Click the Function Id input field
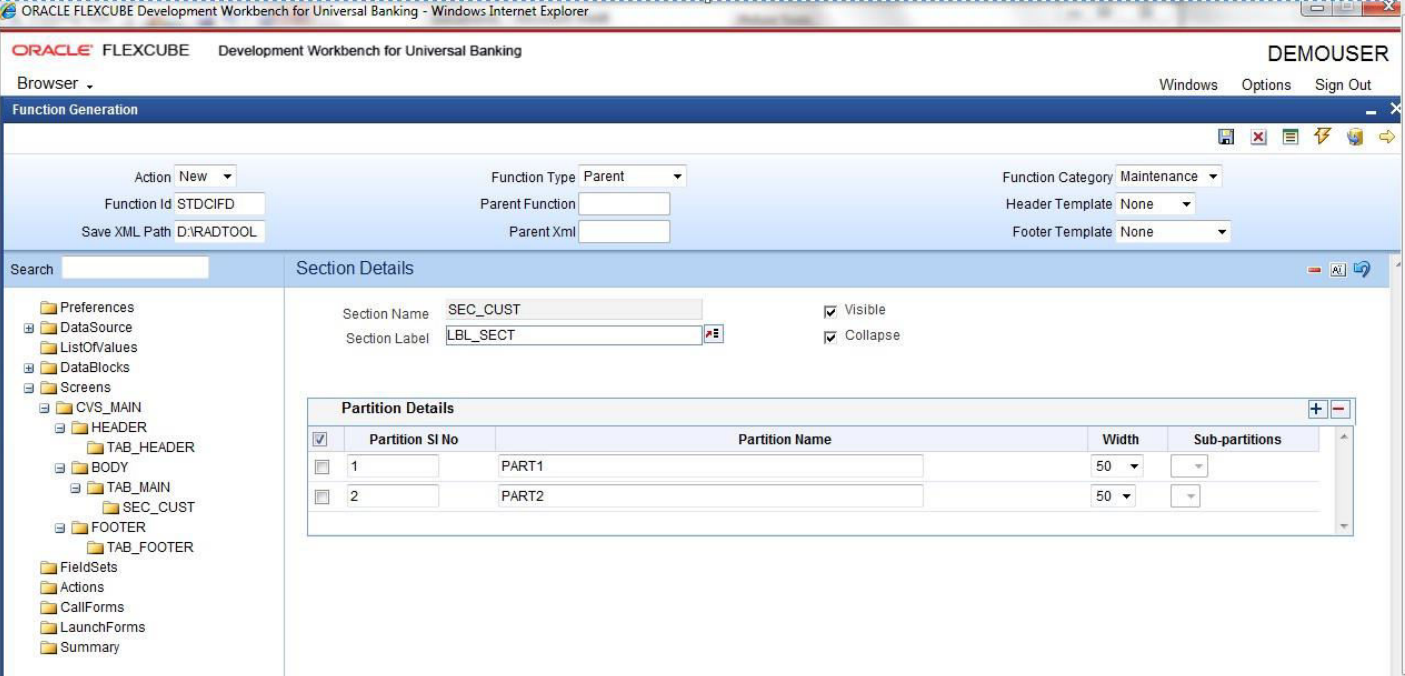Screen dimensions: 1405x676 [220, 204]
